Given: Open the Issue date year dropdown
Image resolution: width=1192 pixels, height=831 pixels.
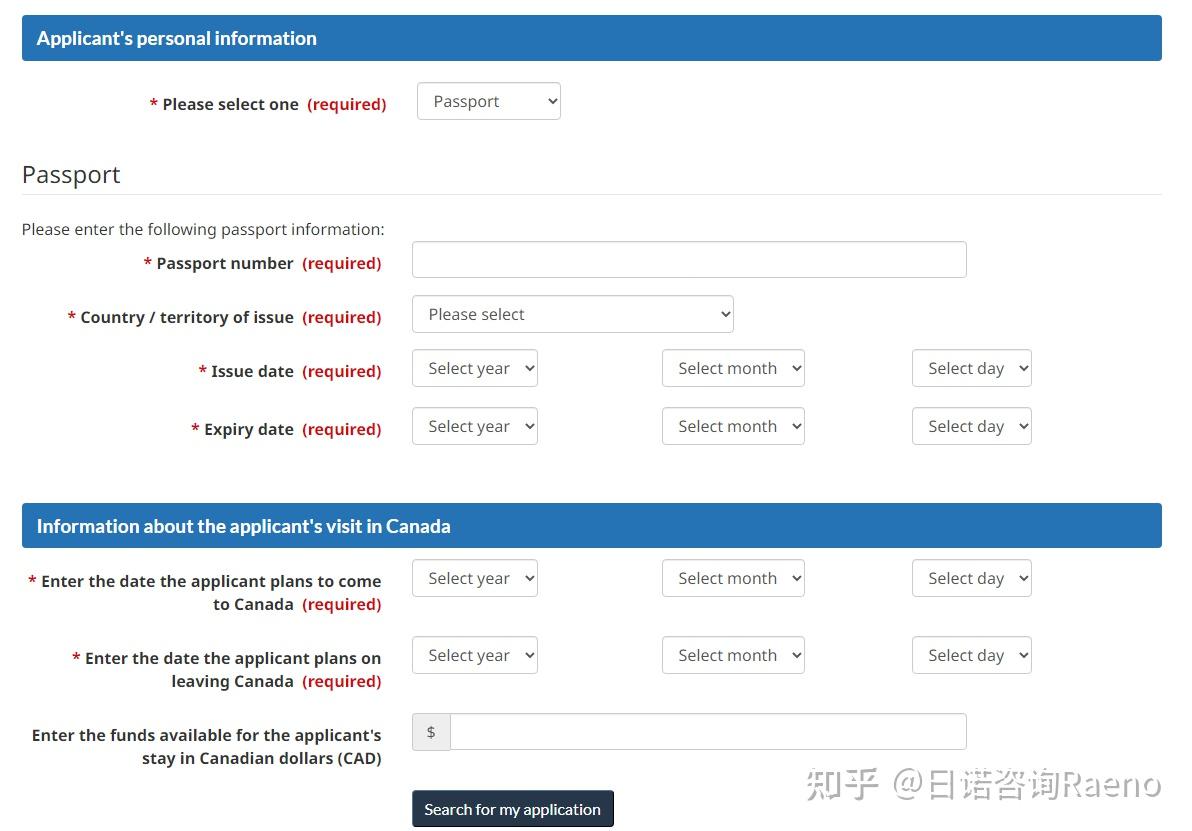Looking at the screenshot, I should point(474,368).
